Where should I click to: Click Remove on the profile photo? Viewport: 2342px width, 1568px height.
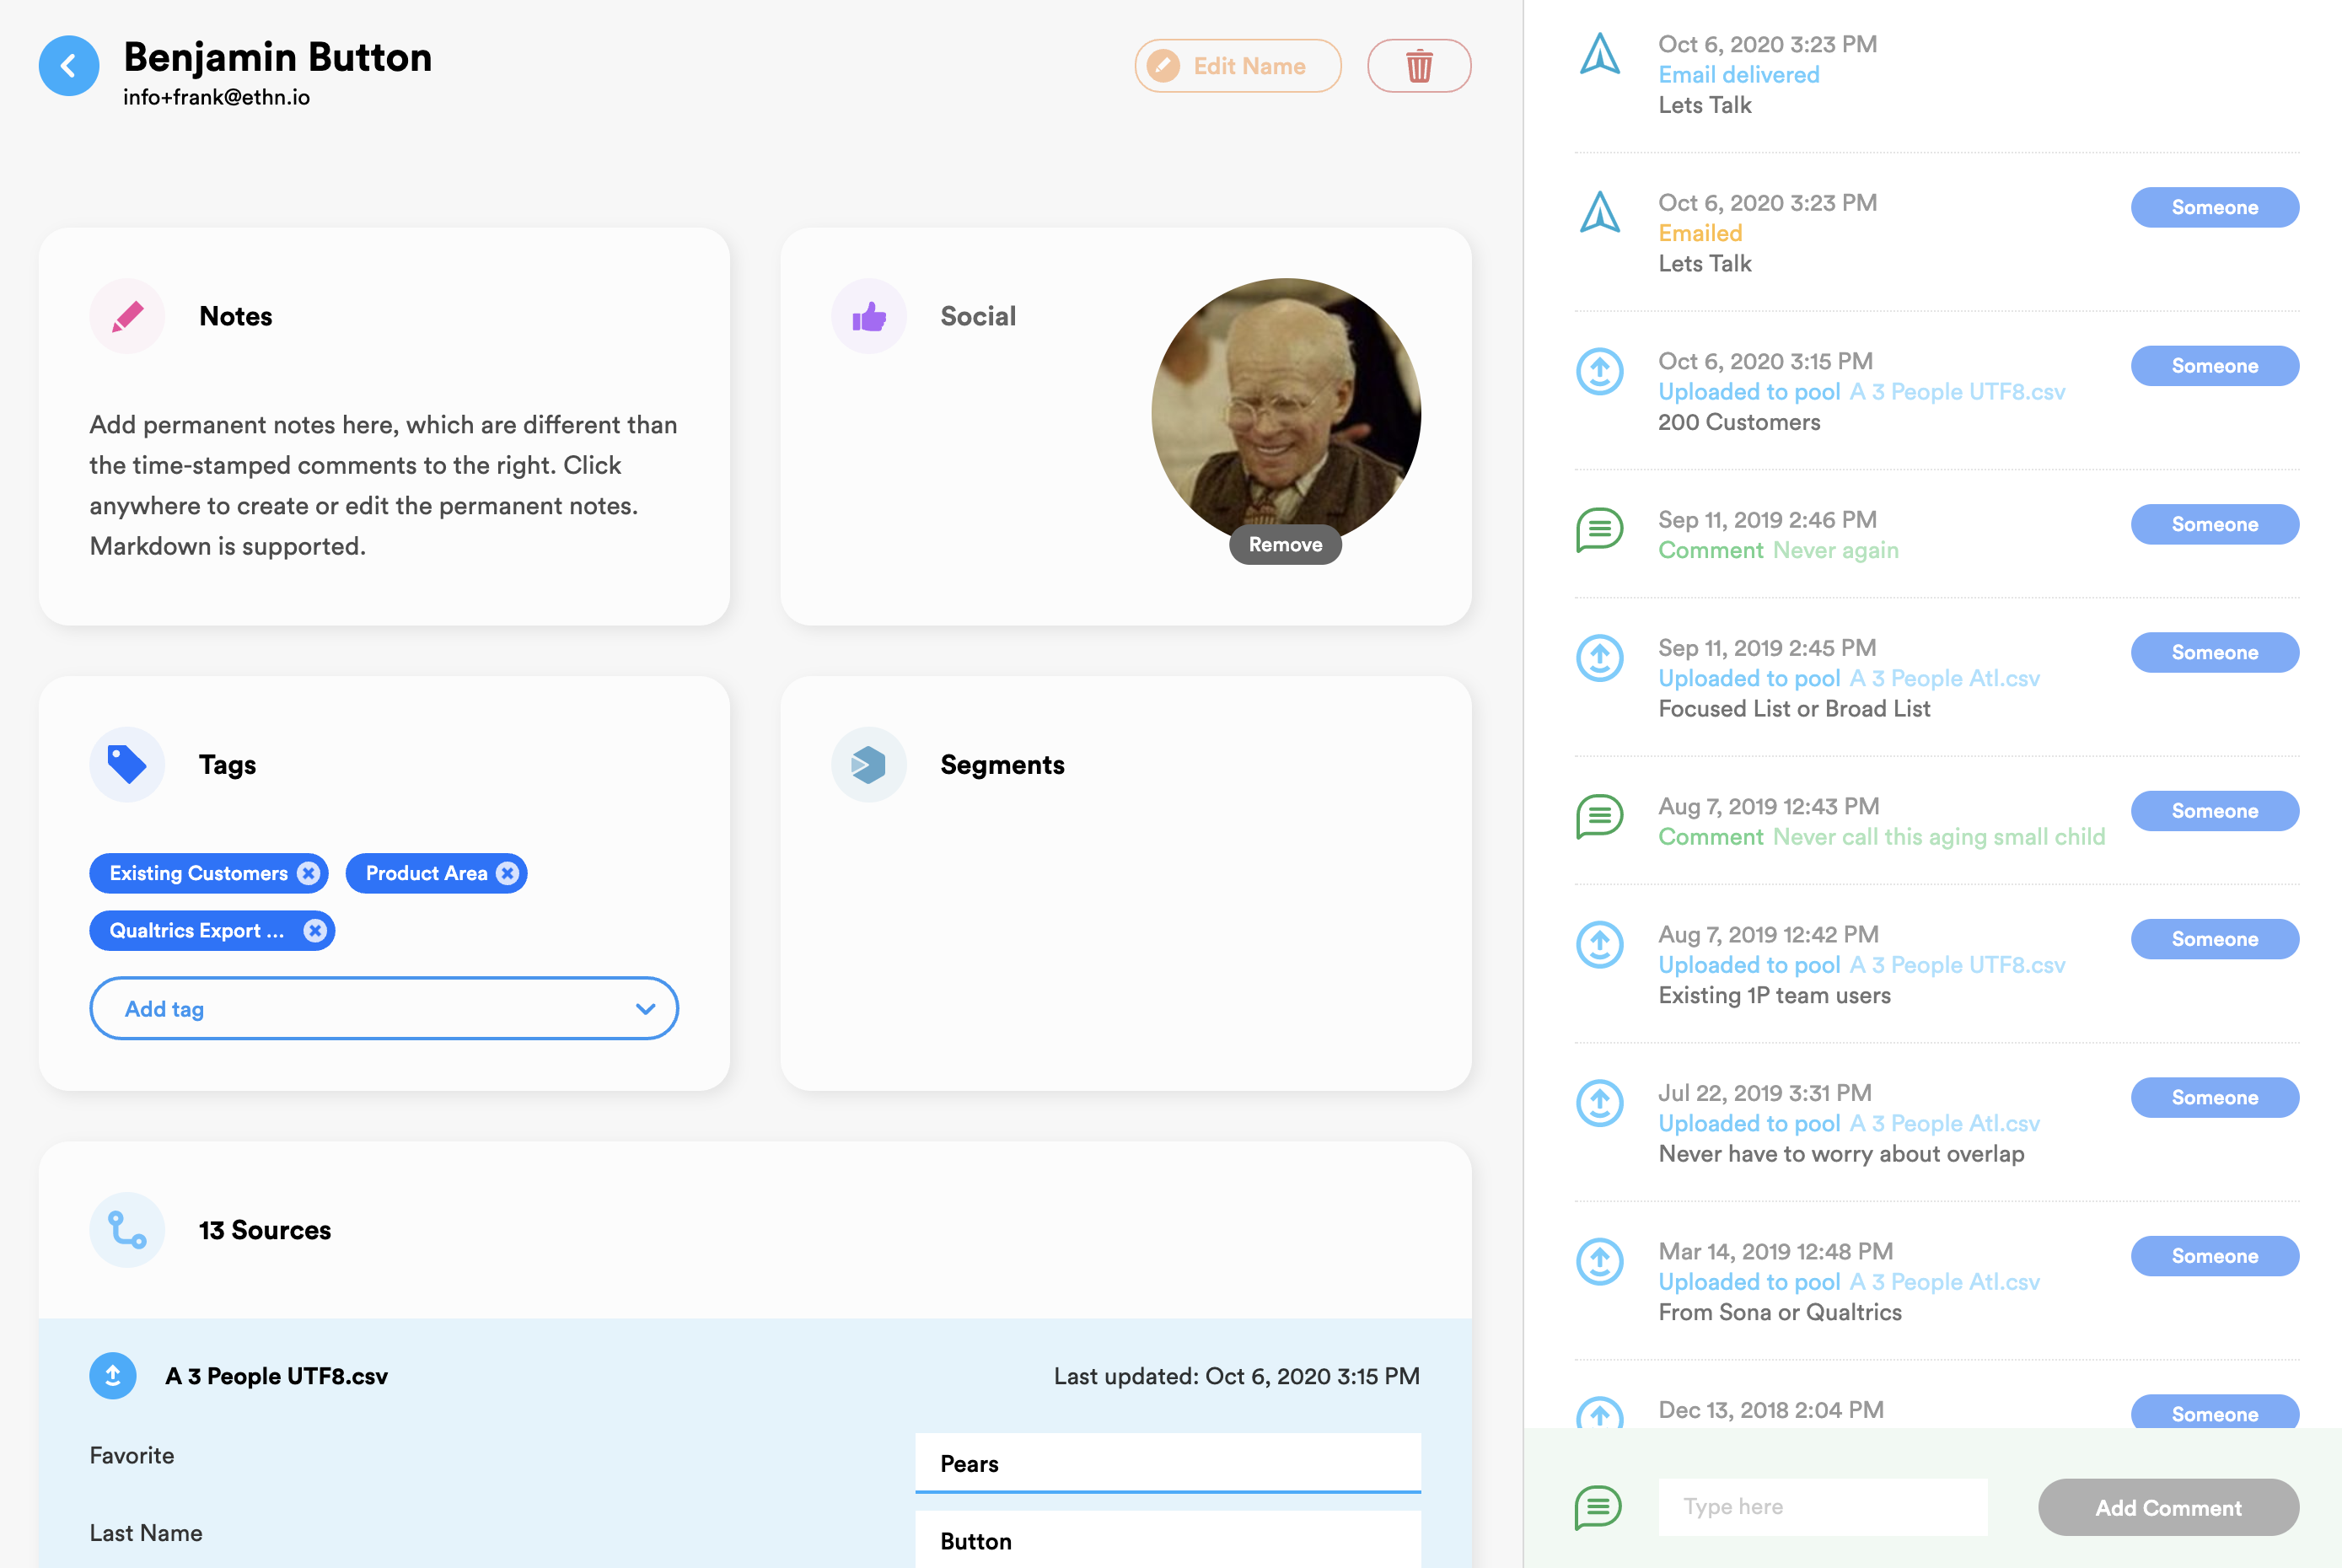pyautogui.click(x=1285, y=545)
